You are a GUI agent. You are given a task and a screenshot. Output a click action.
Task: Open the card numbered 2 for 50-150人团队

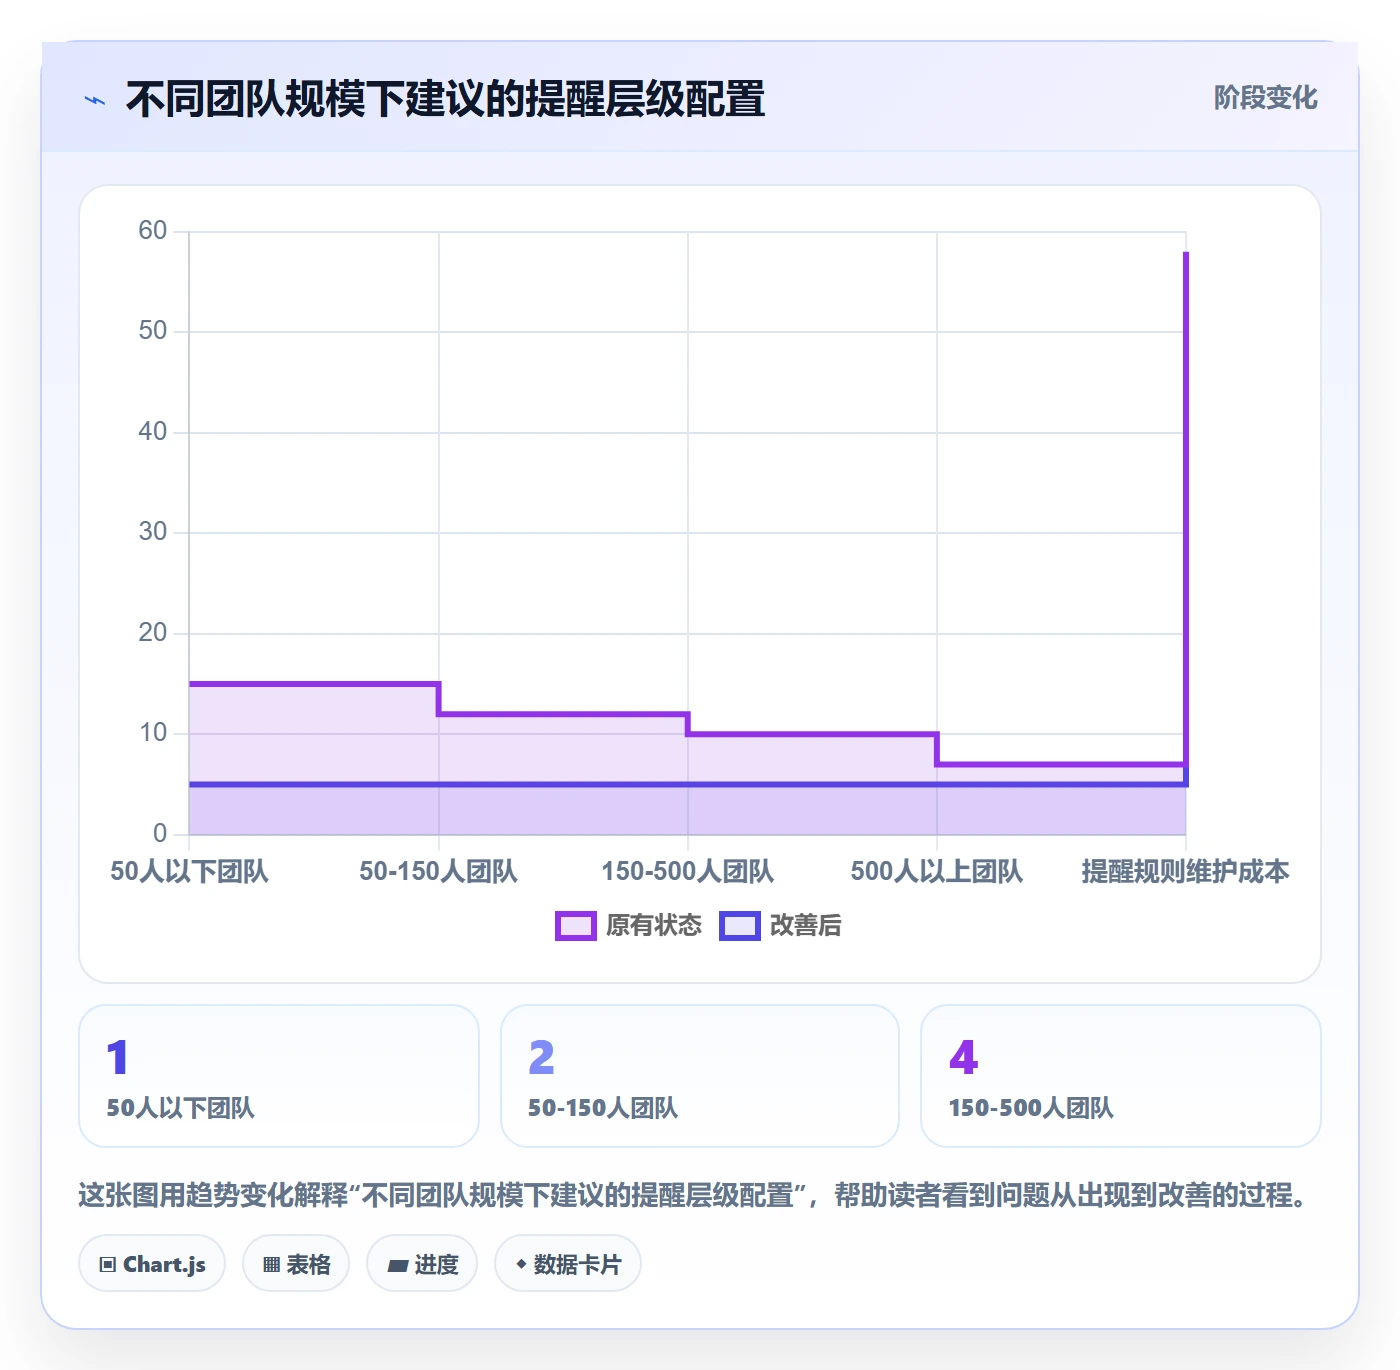[x=700, y=1076]
